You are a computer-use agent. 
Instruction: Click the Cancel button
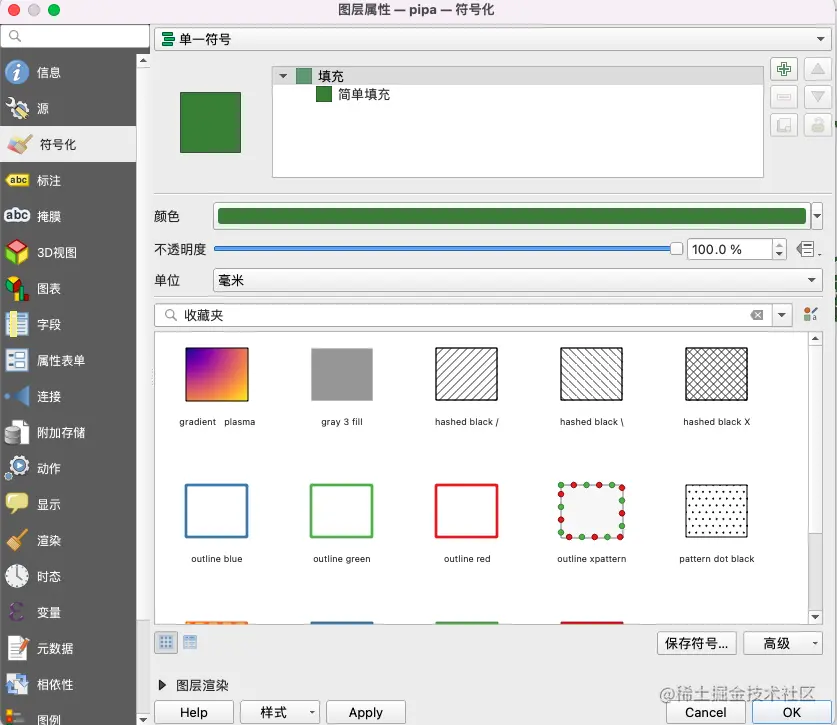coord(706,712)
